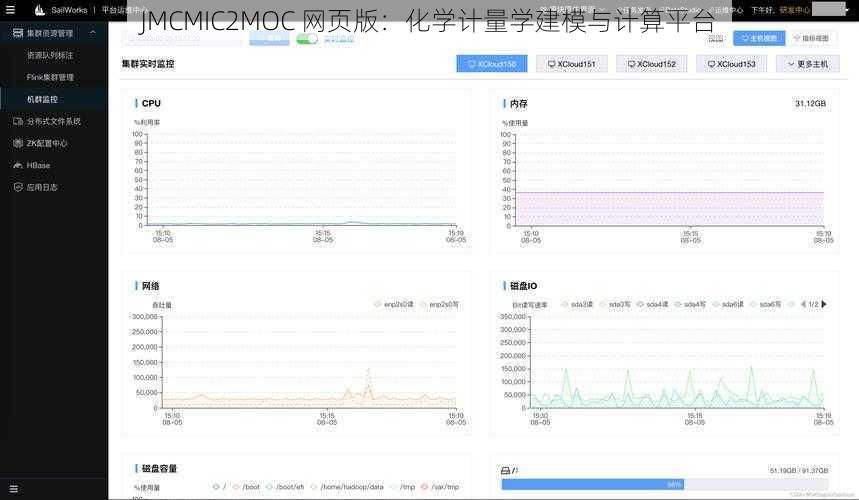This screenshot has height=500, width=859.
Task: Open the hamburger menu at top left
Action: pos(10,9)
